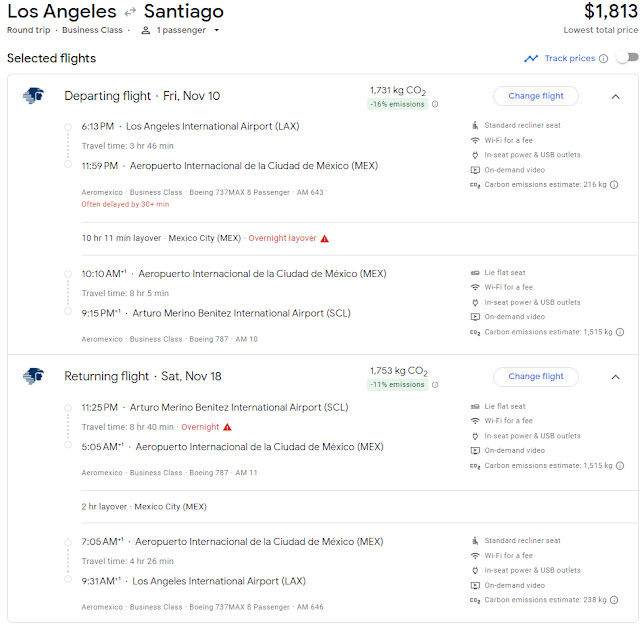Screen dimensions: 640x626
Task: Change the returning flight
Action: click(536, 377)
